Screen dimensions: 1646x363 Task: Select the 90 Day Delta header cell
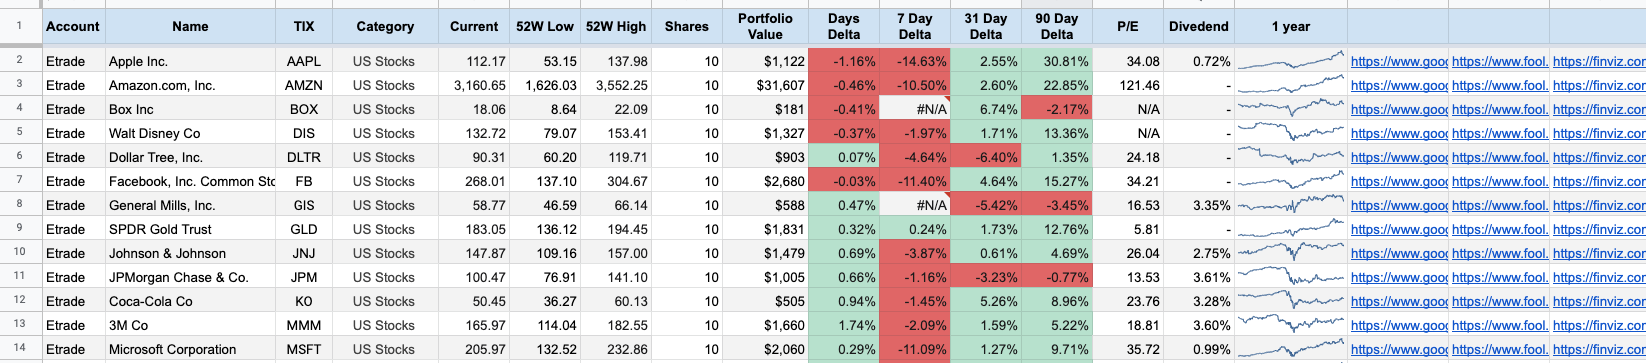click(1056, 26)
